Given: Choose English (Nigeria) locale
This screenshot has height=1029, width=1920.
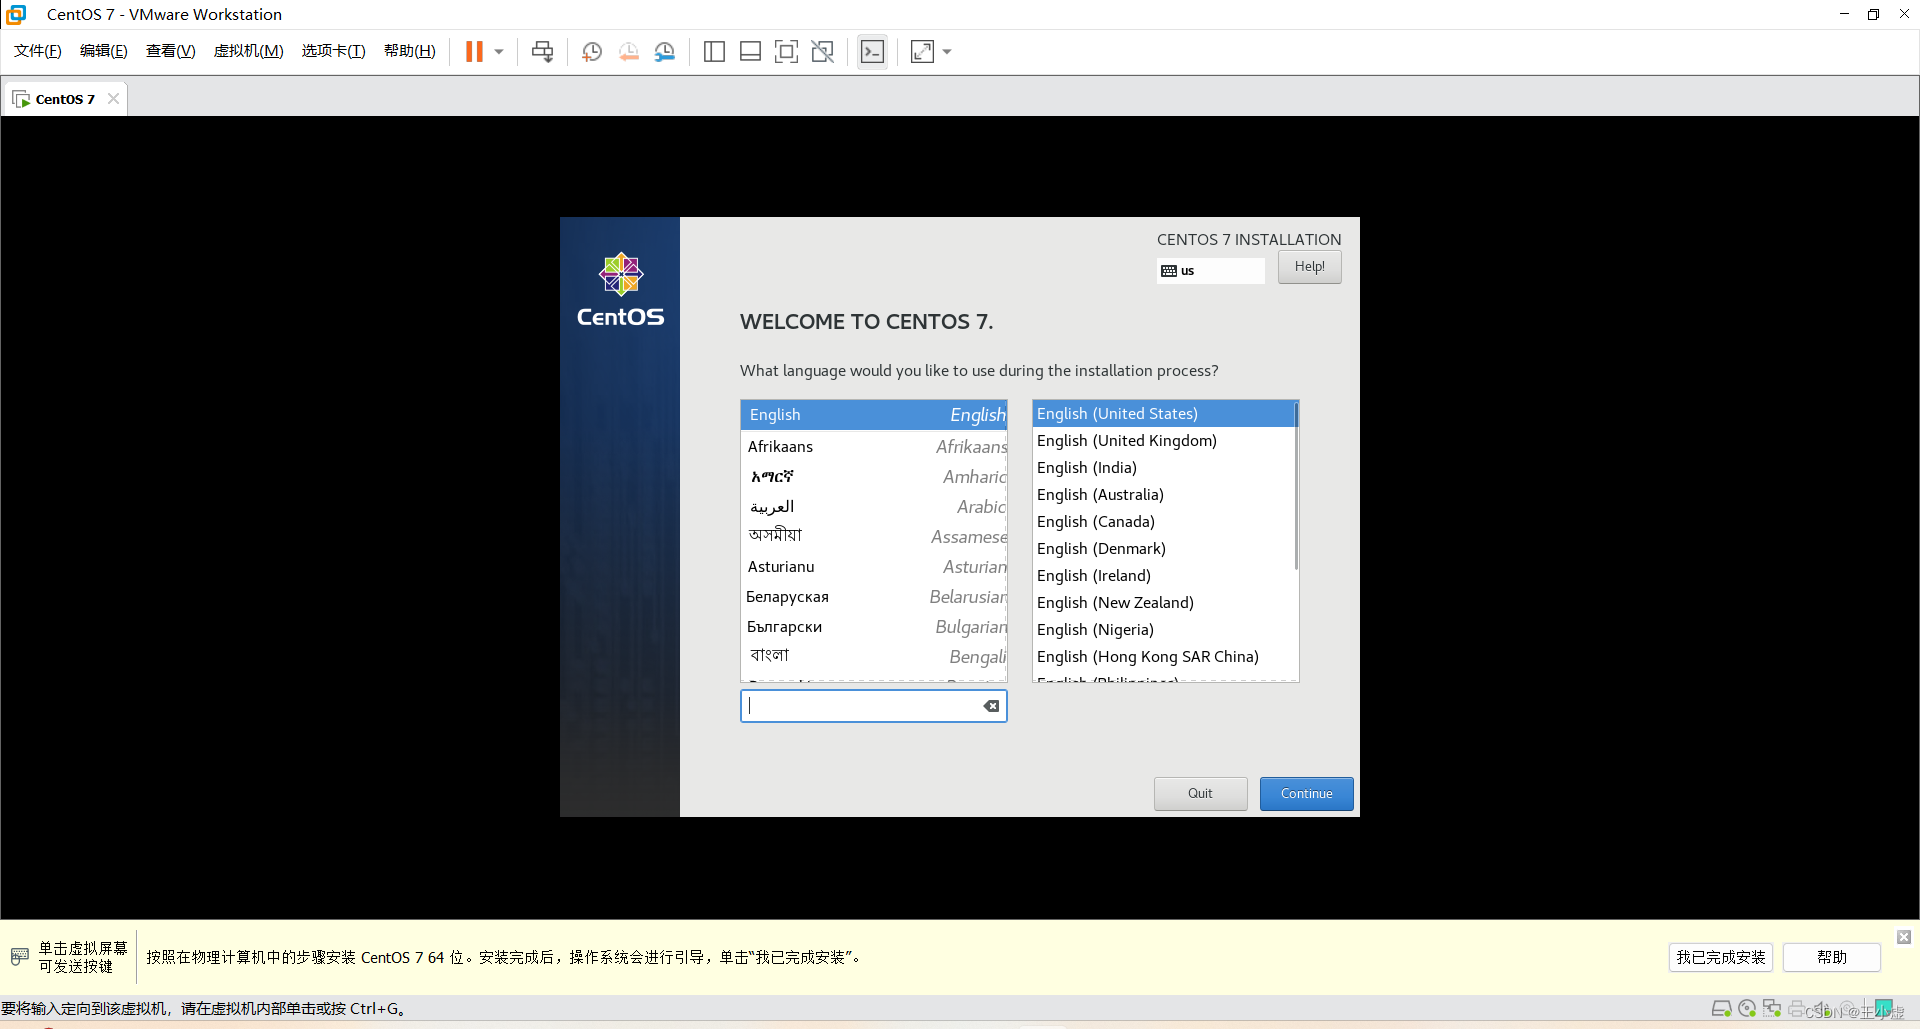Looking at the screenshot, I should 1163,630.
